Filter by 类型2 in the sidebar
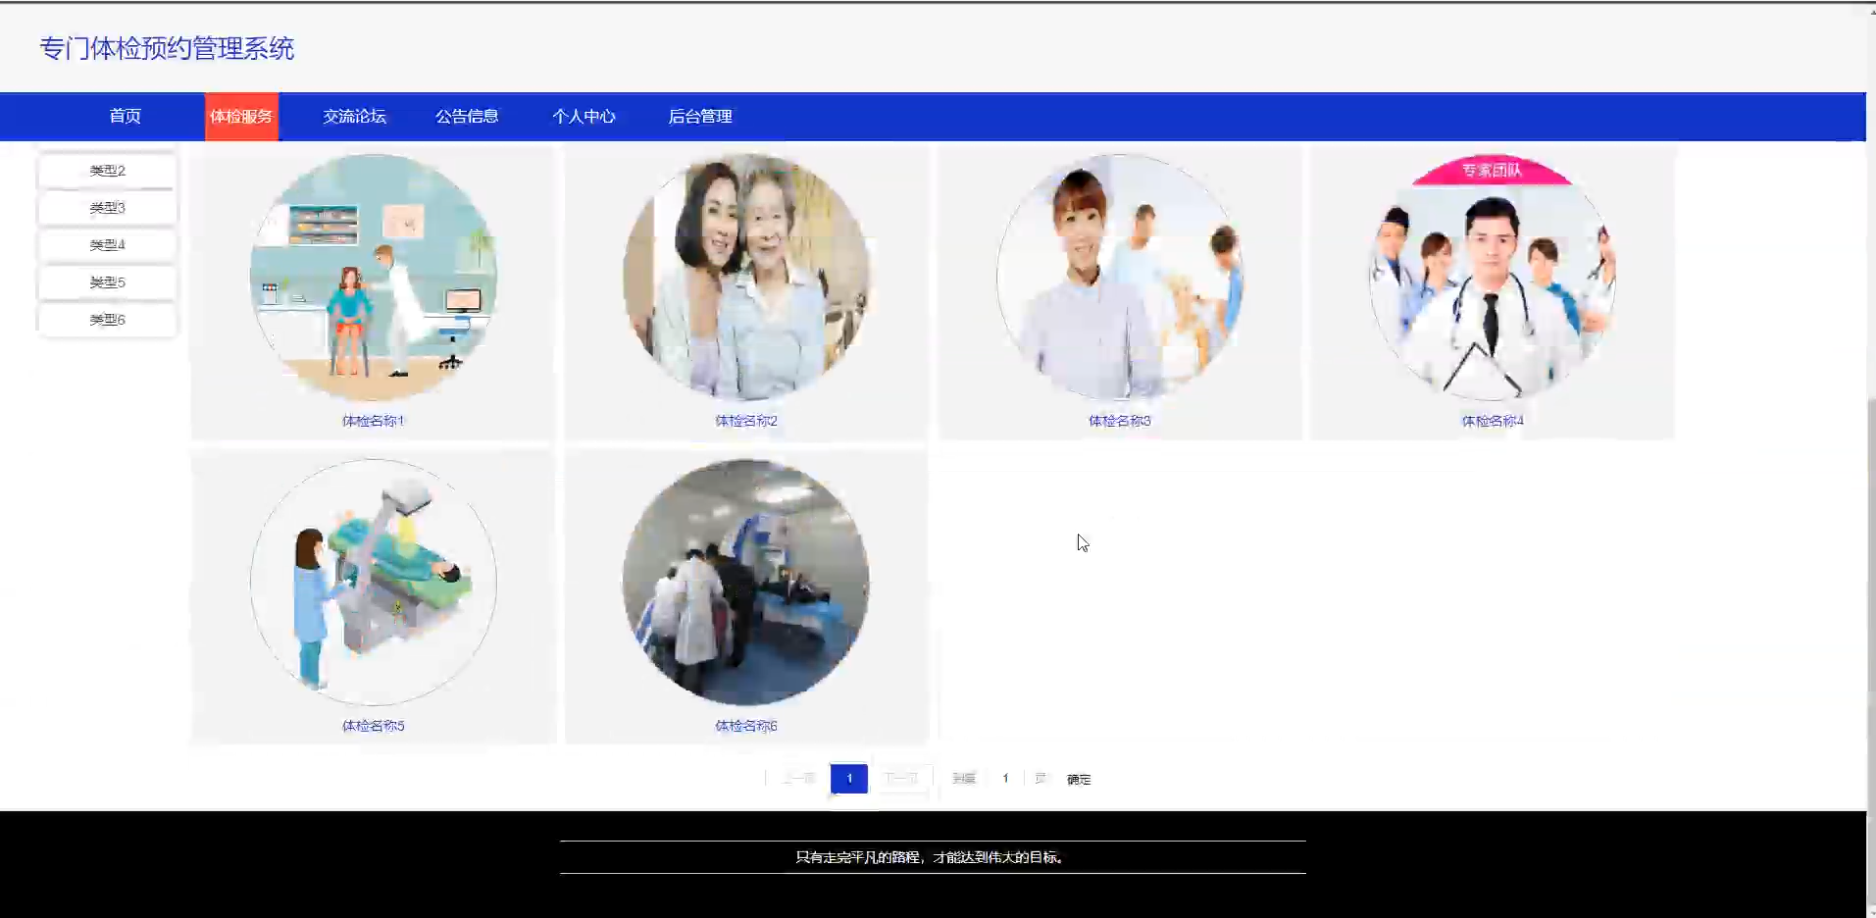The image size is (1876, 918). click(x=107, y=170)
